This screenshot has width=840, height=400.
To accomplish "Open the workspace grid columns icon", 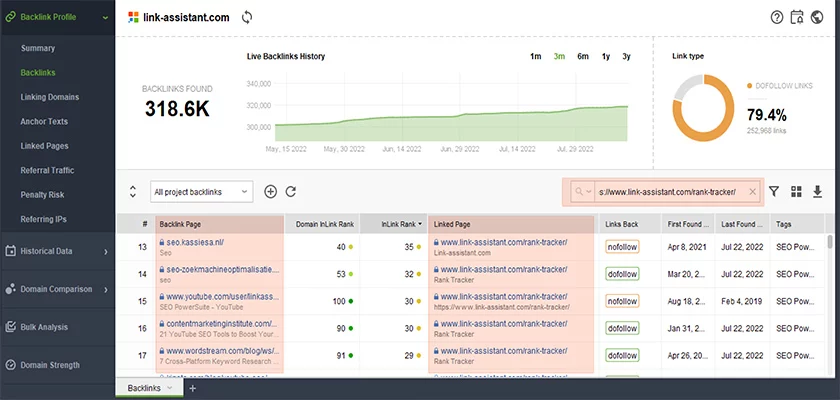I will [x=796, y=192].
